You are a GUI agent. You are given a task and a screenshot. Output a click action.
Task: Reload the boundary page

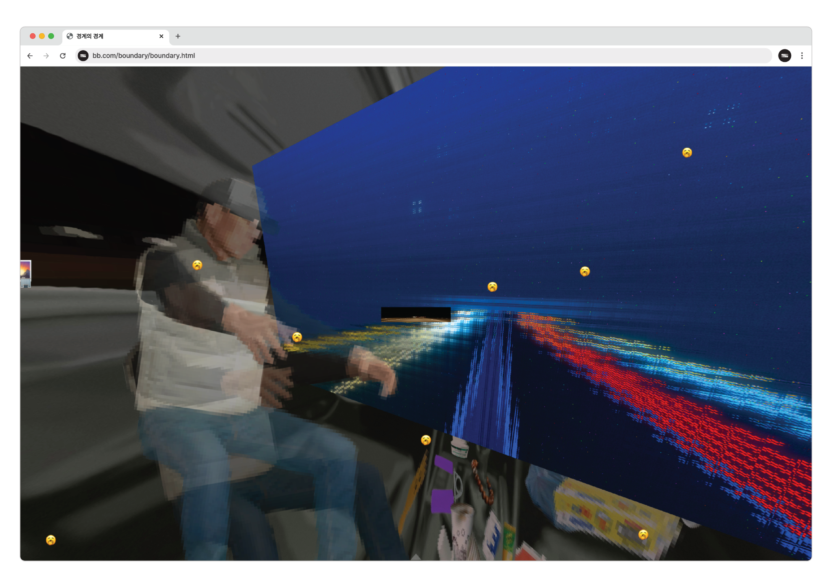click(63, 56)
